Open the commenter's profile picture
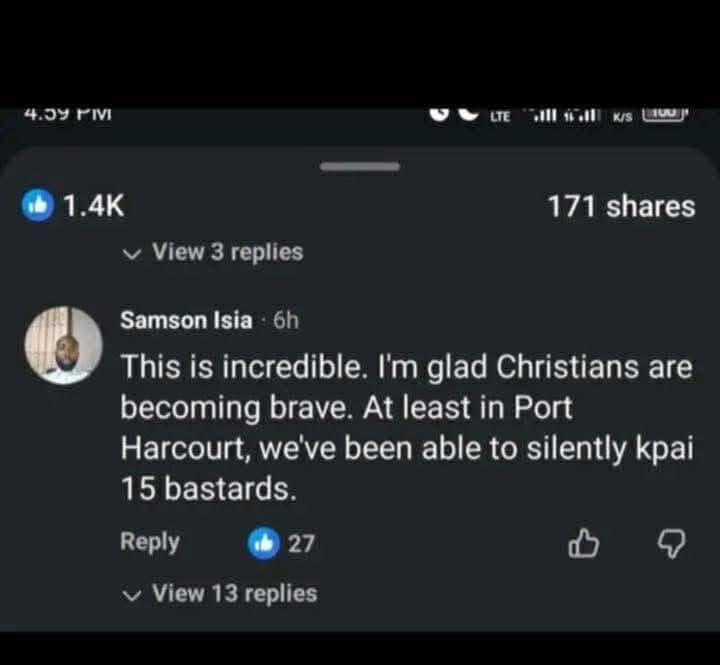 [x=63, y=345]
